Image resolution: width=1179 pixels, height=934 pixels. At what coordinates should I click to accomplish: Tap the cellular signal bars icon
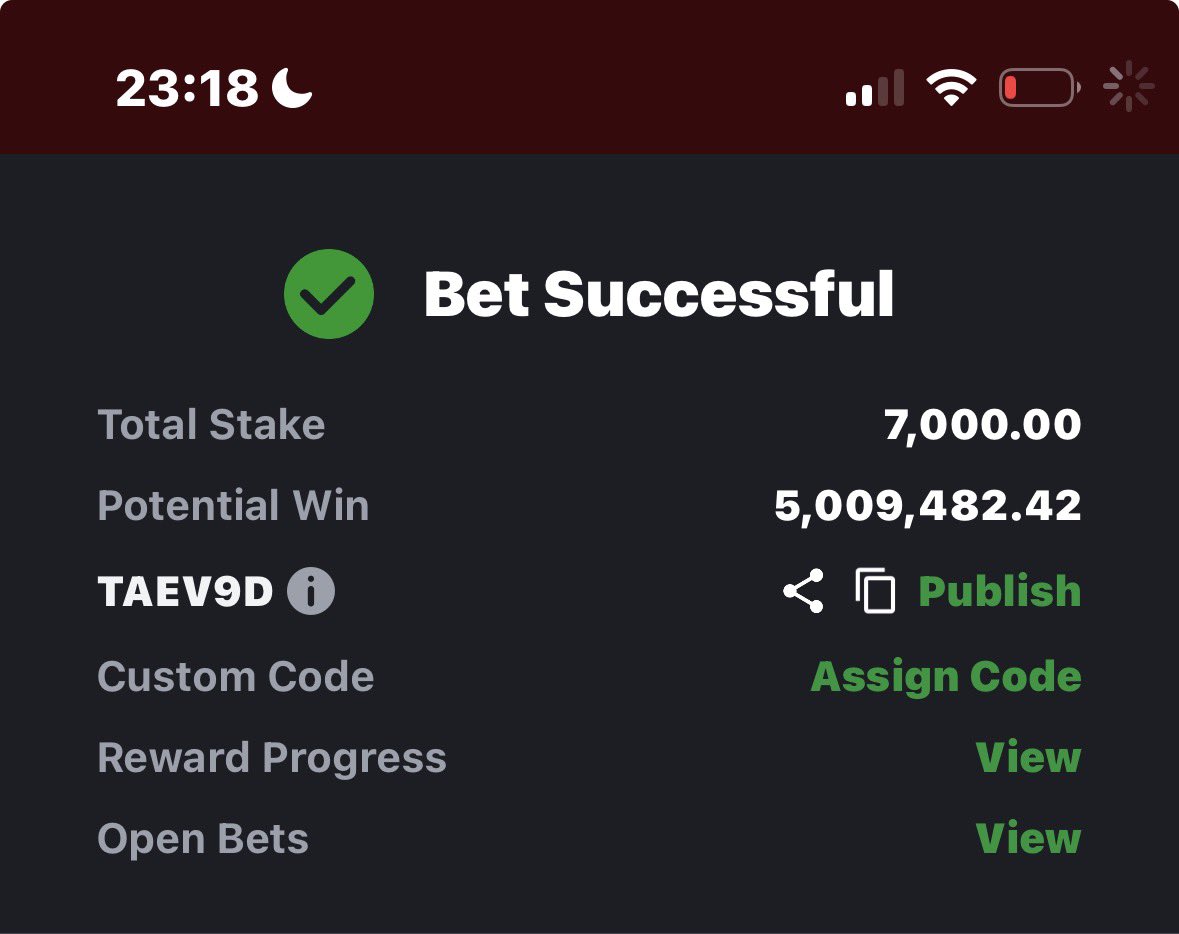coord(874,87)
